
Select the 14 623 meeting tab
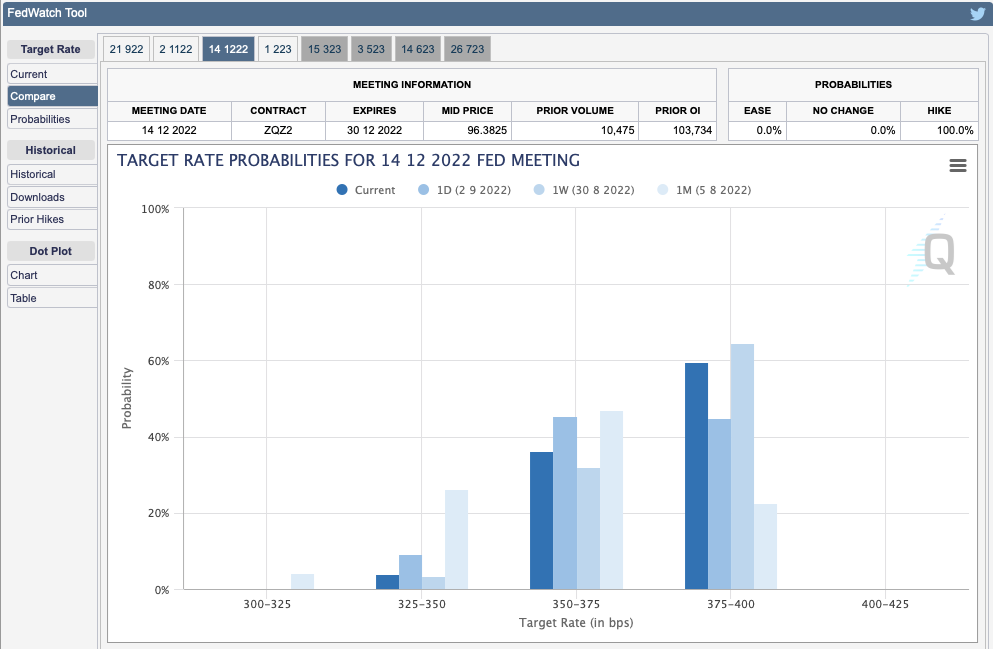(417, 49)
